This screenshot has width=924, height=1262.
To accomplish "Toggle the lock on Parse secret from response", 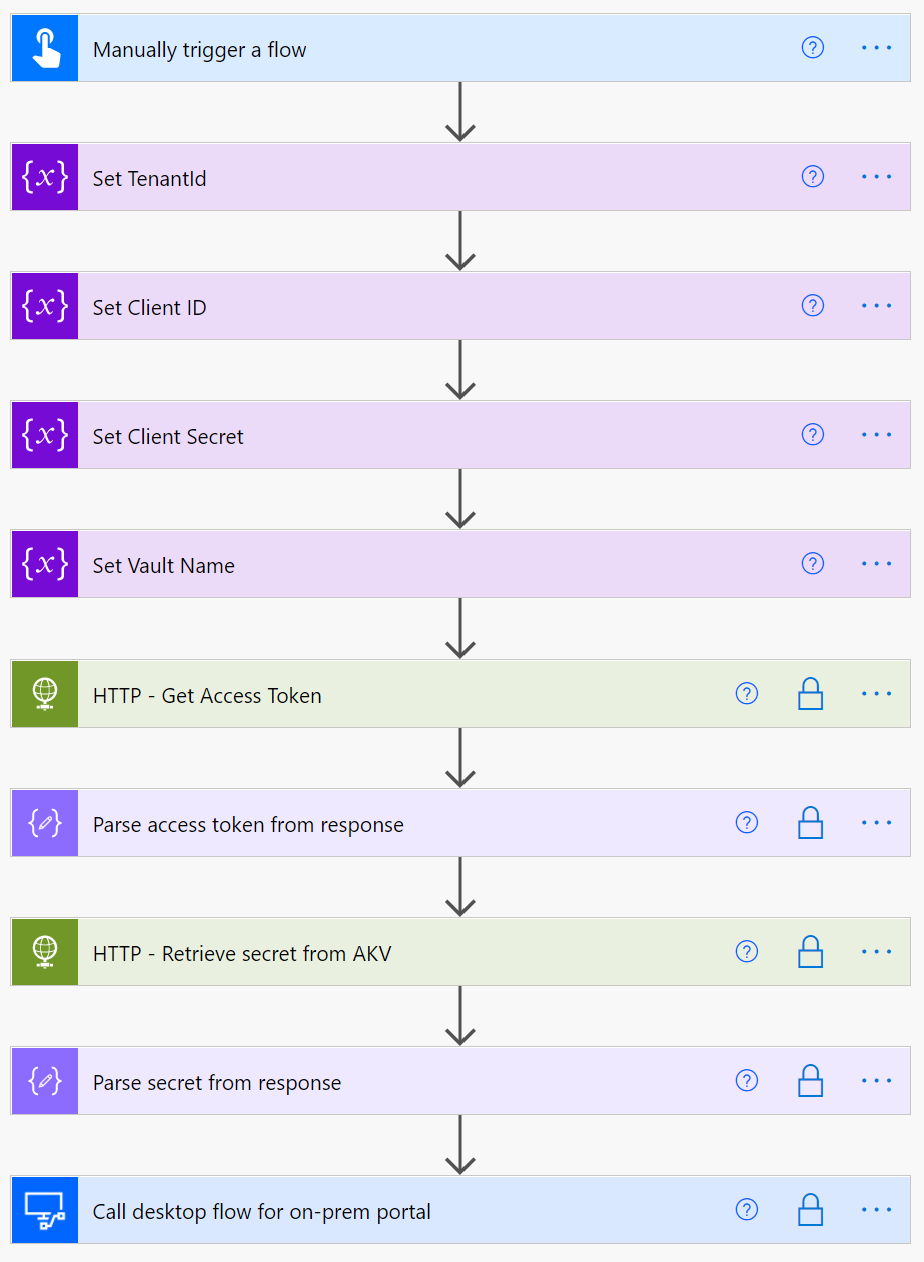I will (x=810, y=1080).
